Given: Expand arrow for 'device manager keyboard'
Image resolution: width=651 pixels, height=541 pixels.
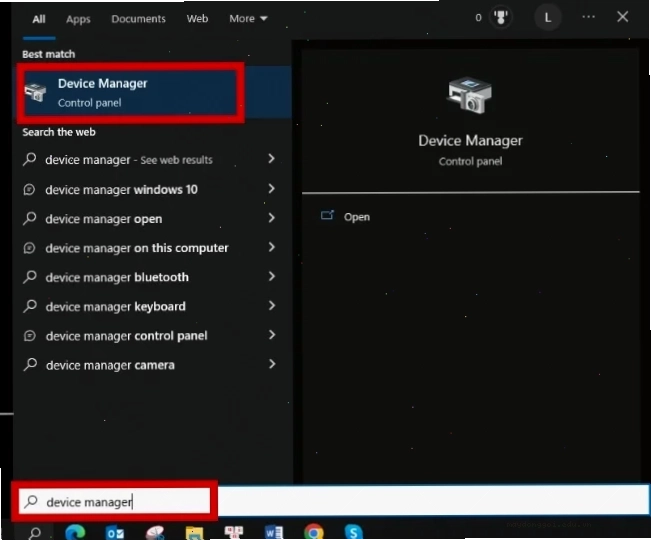Looking at the screenshot, I should pos(272,306).
